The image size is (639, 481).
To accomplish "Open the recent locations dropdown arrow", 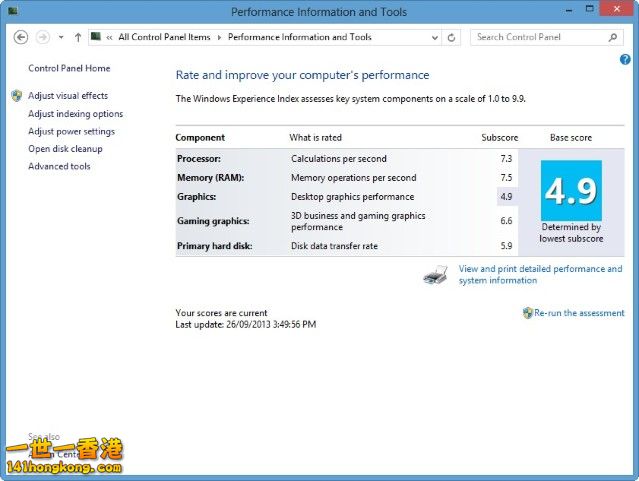I will (x=61, y=37).
